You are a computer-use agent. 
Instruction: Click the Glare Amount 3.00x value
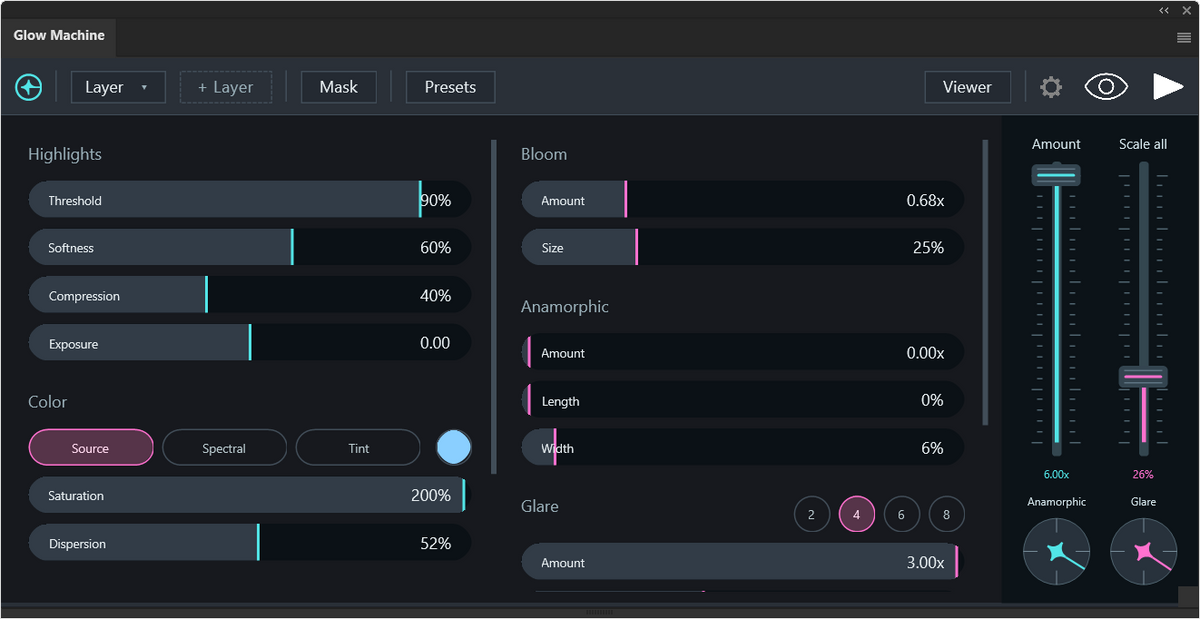(x=925, y=562)
